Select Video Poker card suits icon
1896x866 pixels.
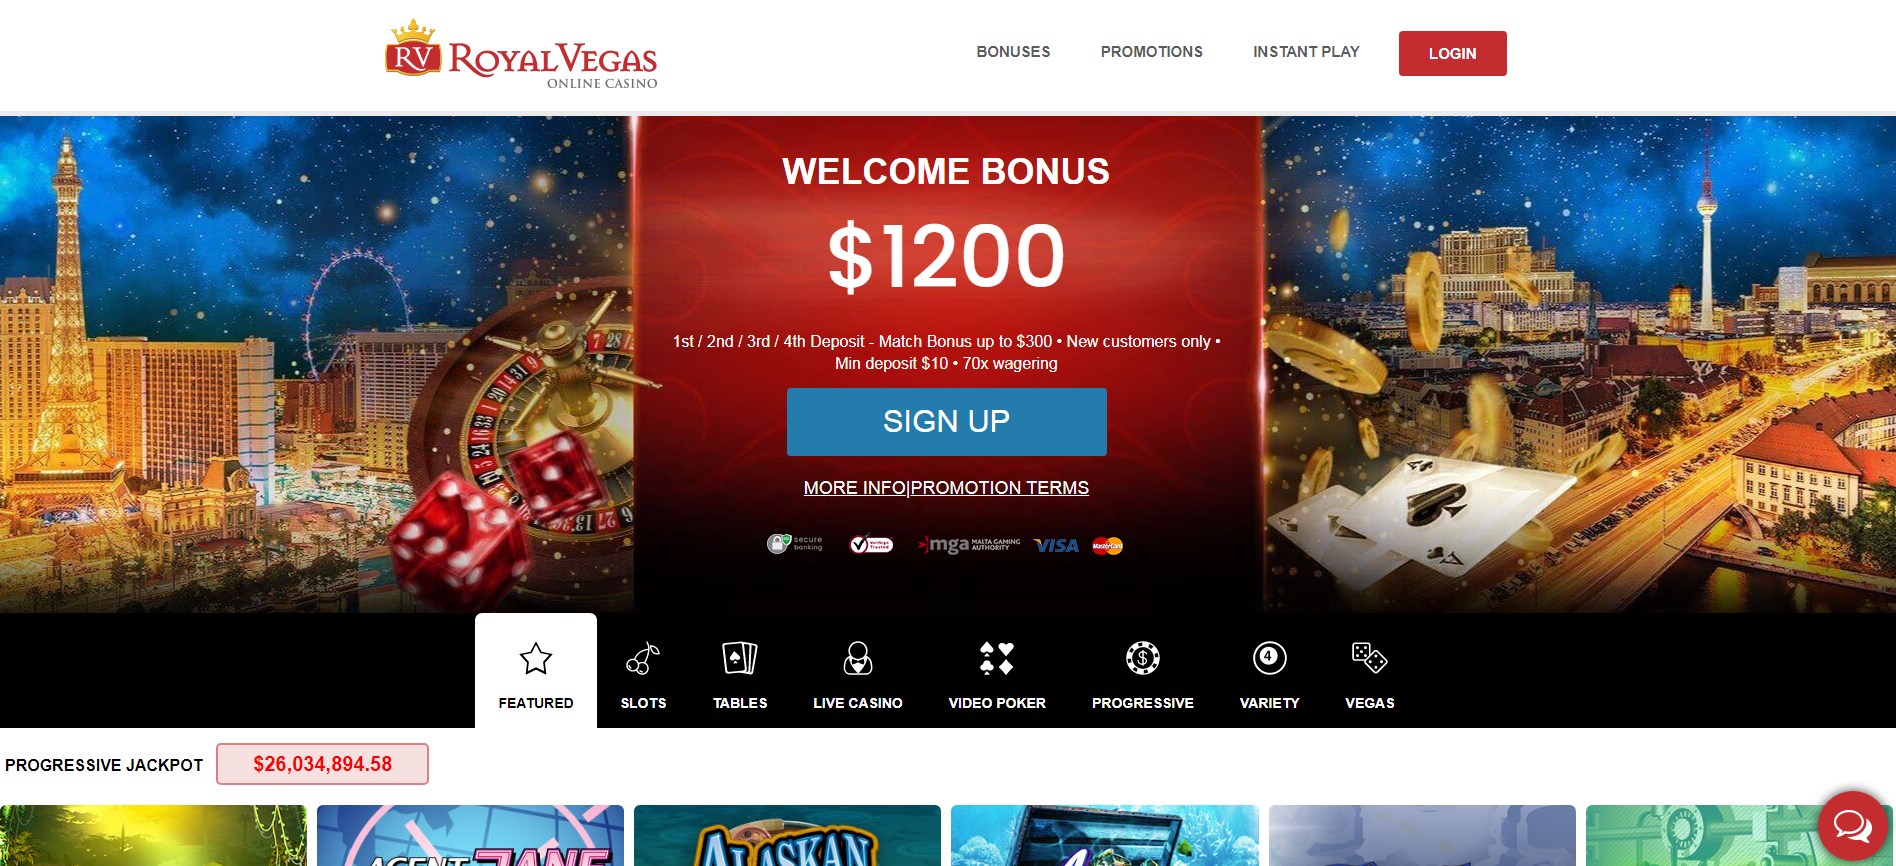(997, 658)
